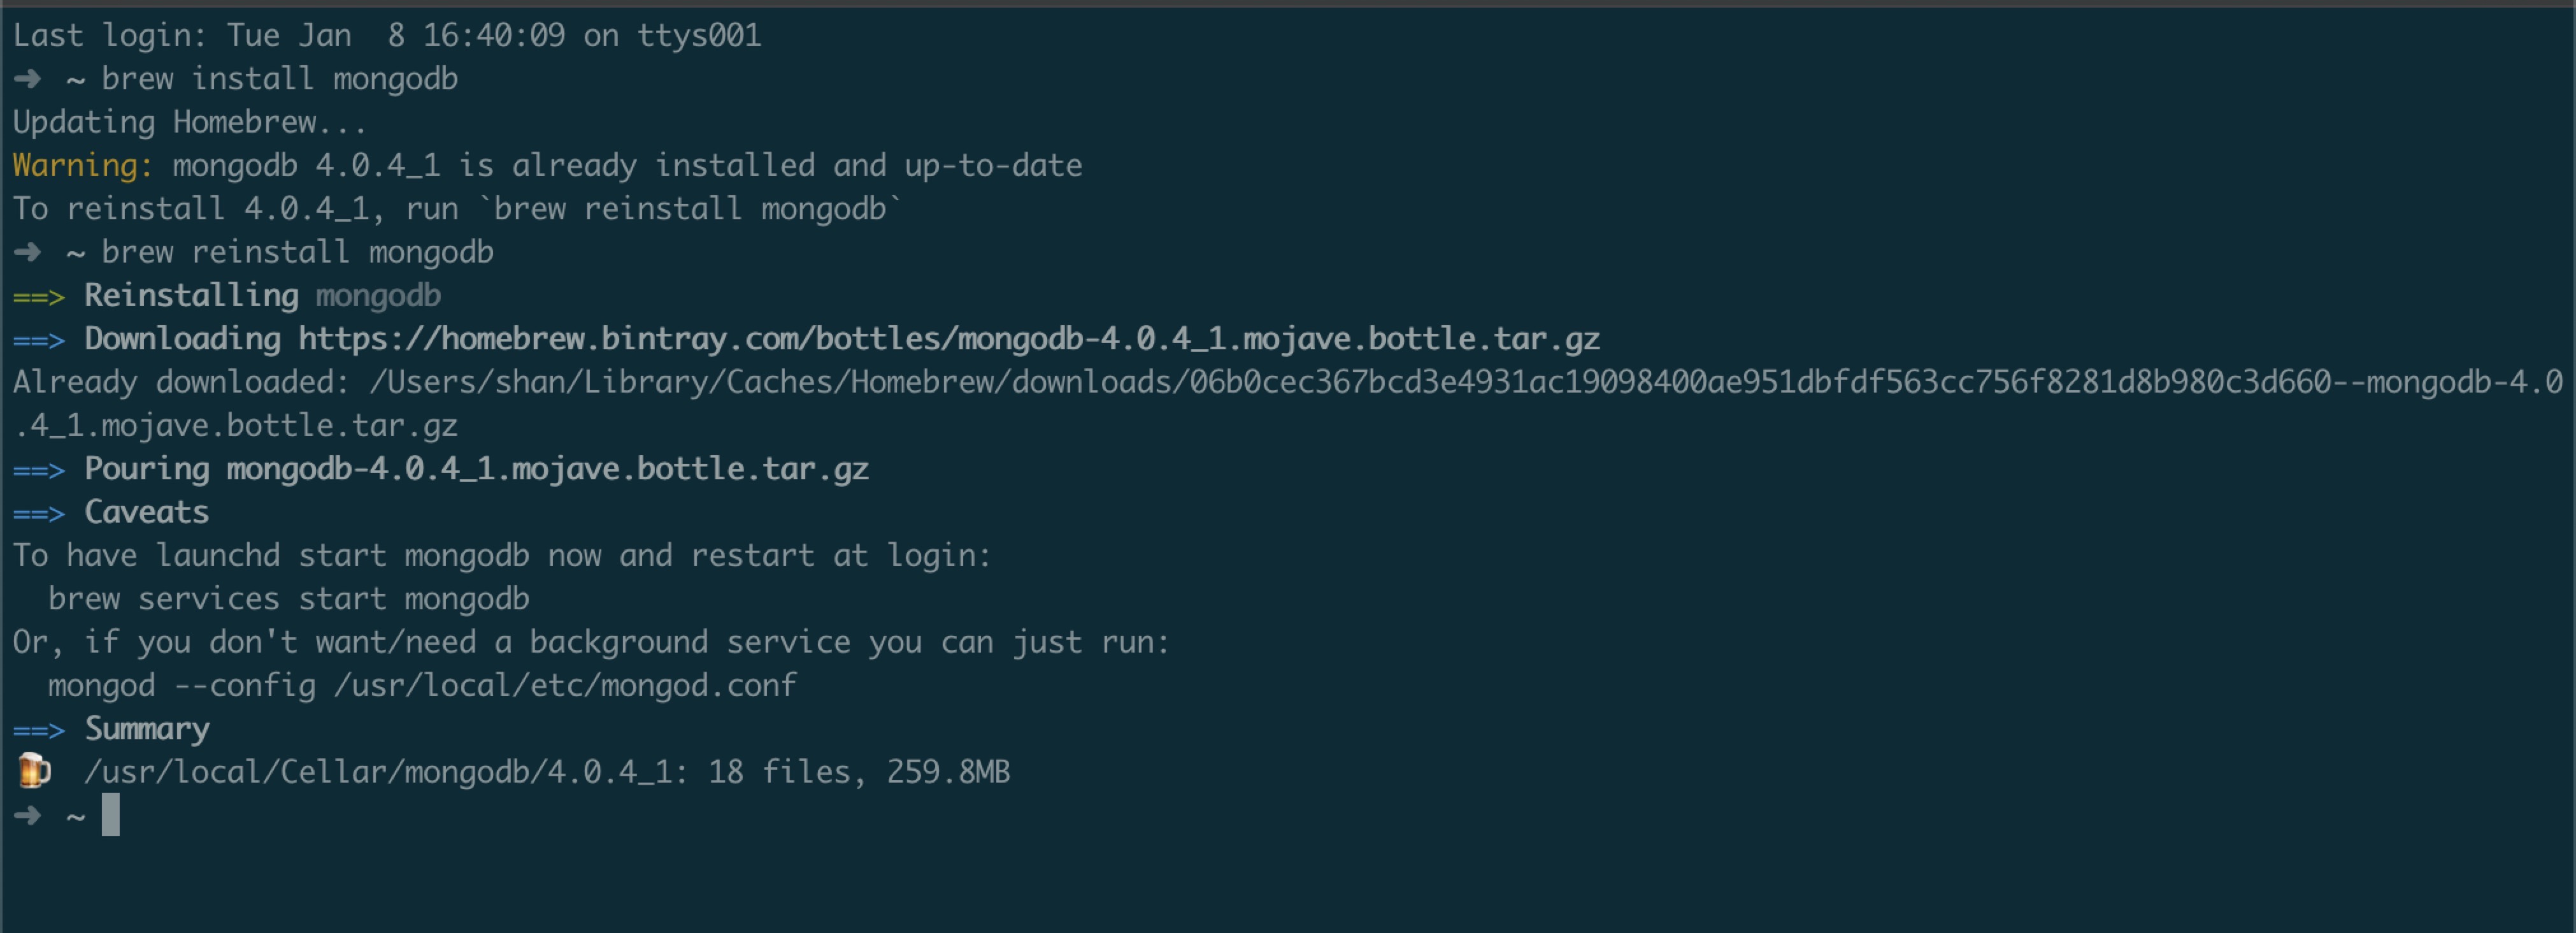Click the terminal cursor block at prompt
Viewport: 2576px width, 933px height.
click(111, 814)
